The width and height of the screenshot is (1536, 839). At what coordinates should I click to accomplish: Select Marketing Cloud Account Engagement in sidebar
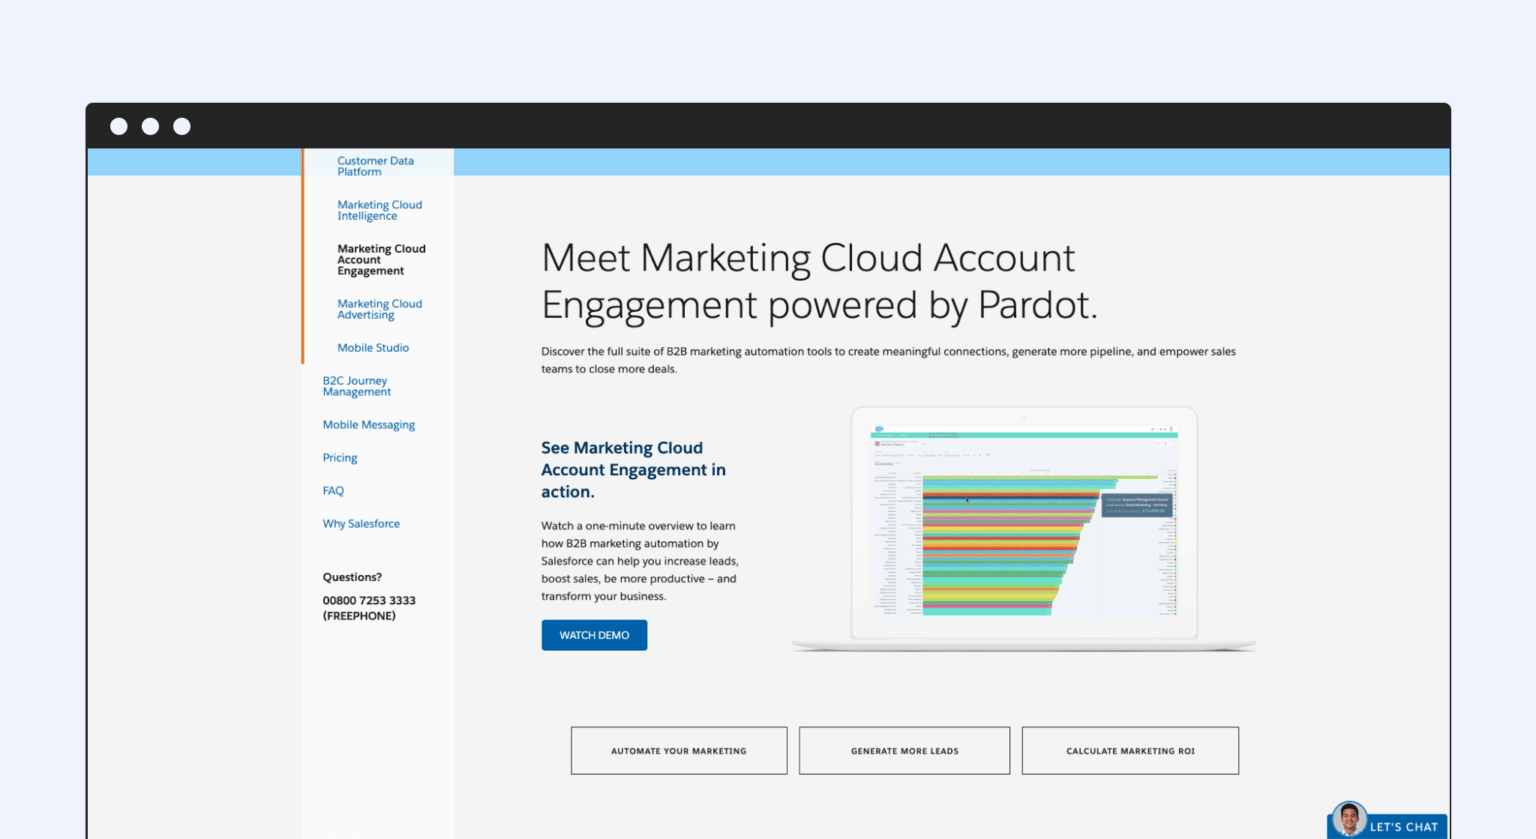coord(381,260)
